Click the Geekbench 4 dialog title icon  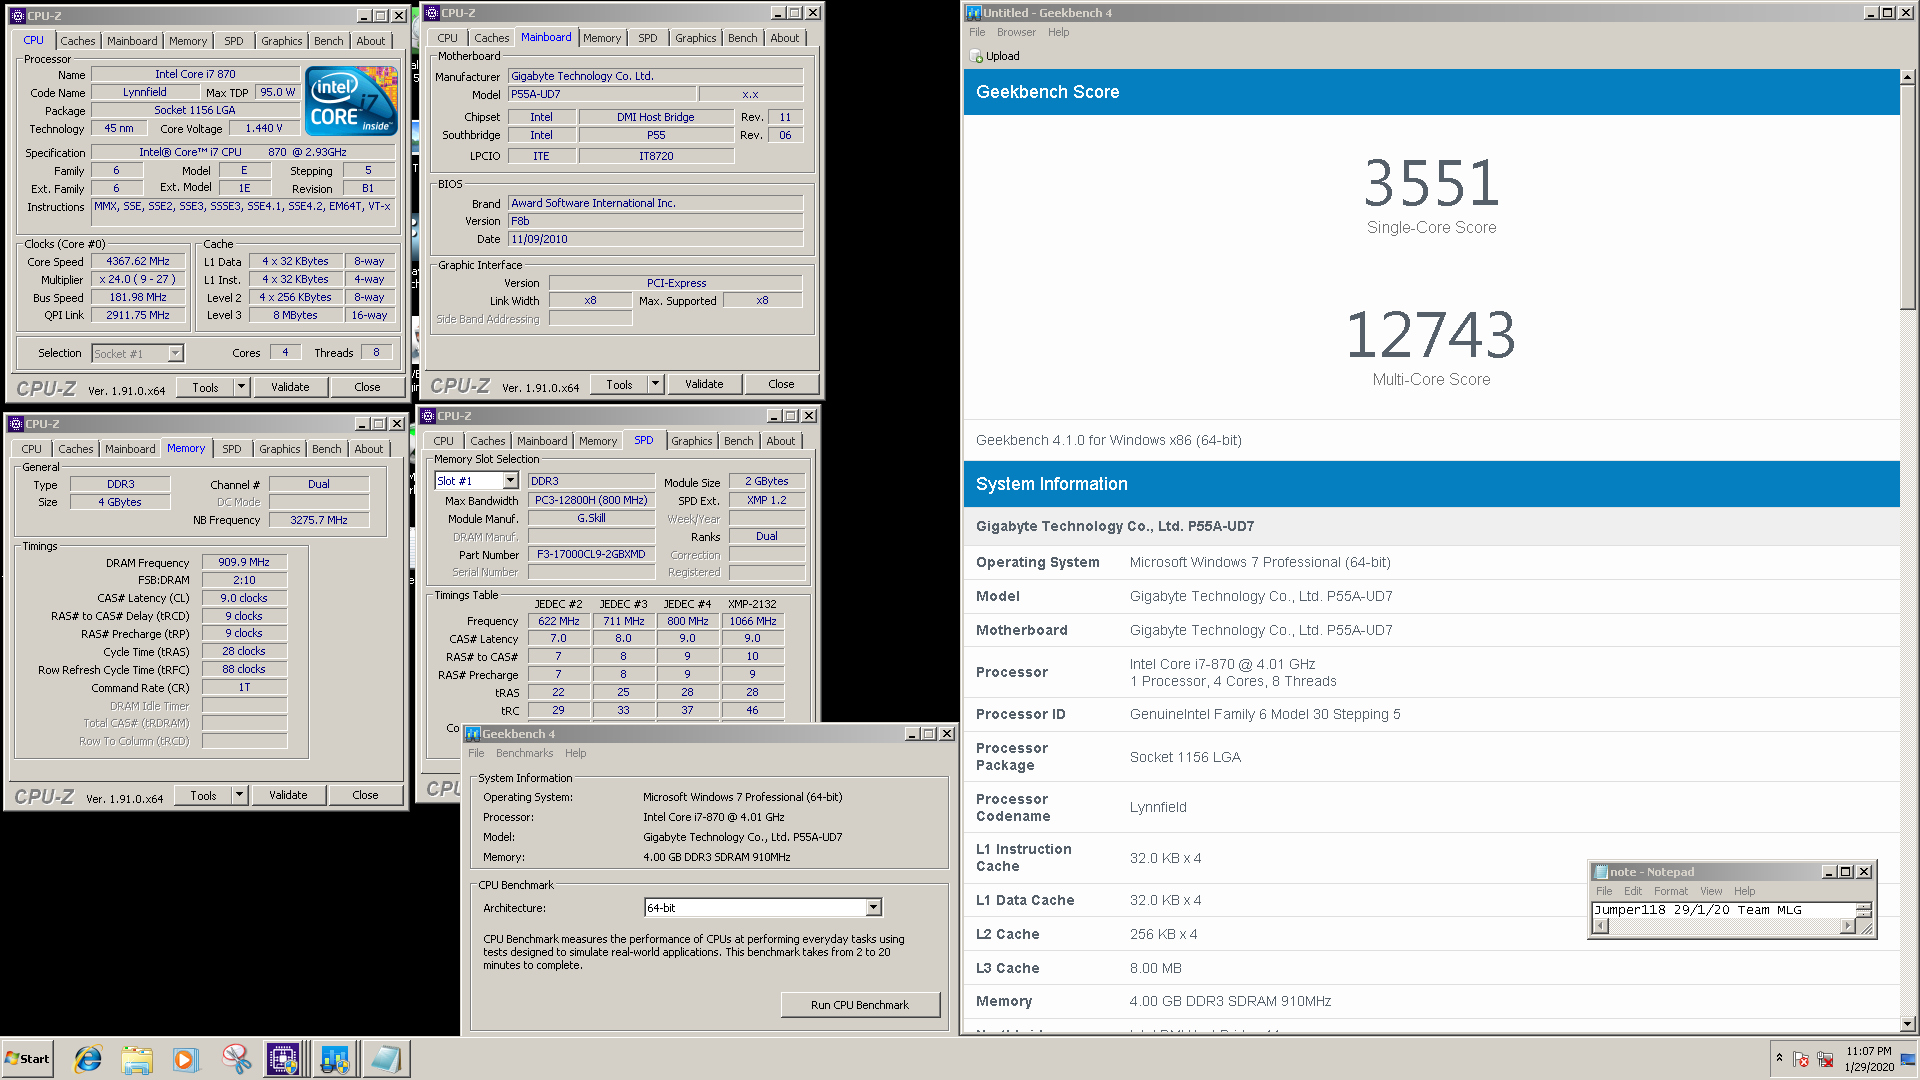pos(473,734)
